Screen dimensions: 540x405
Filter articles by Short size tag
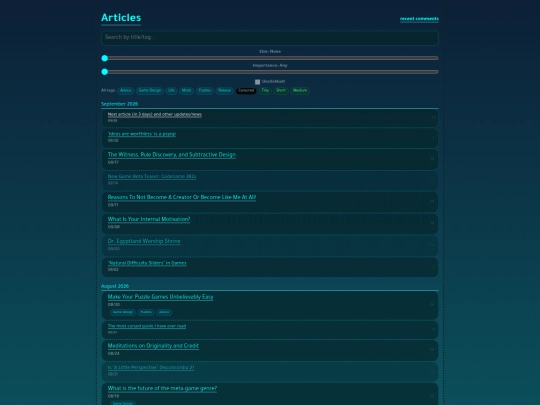pos(281,91)
